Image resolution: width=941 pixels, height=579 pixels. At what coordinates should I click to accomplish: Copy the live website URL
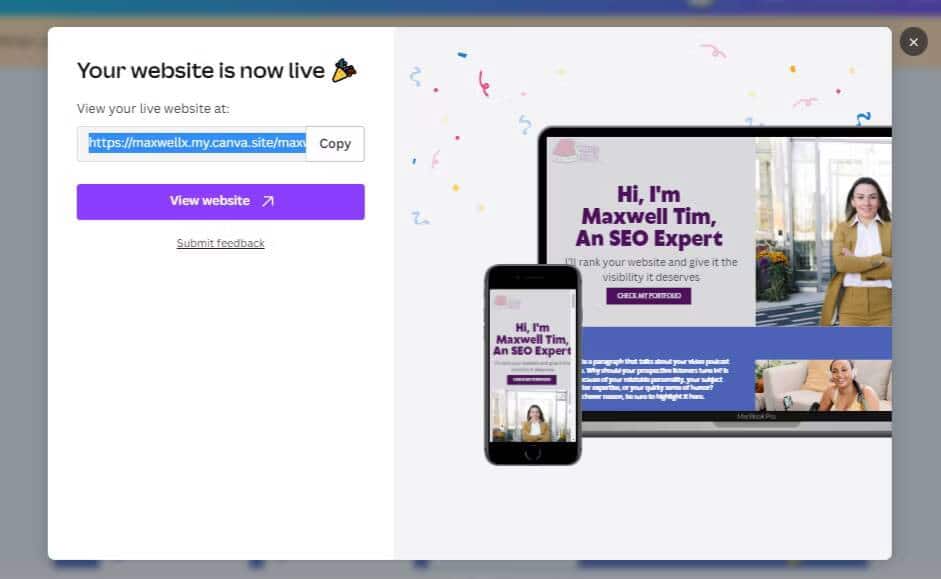click(335, 144)
